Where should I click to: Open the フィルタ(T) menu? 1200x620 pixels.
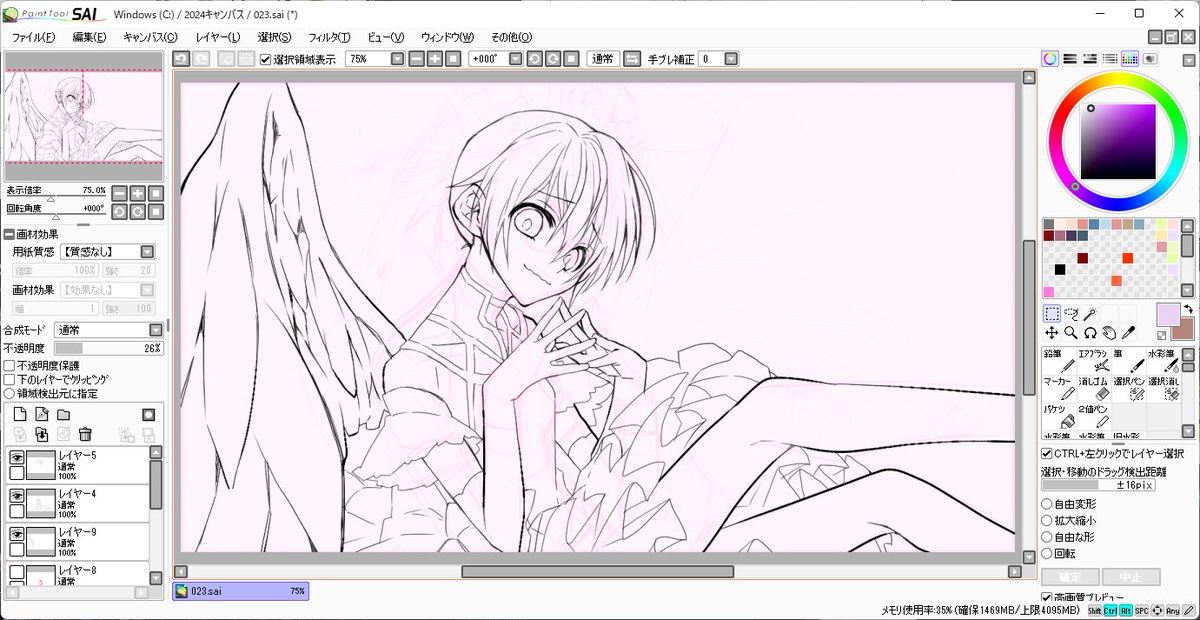pos(329,37)
